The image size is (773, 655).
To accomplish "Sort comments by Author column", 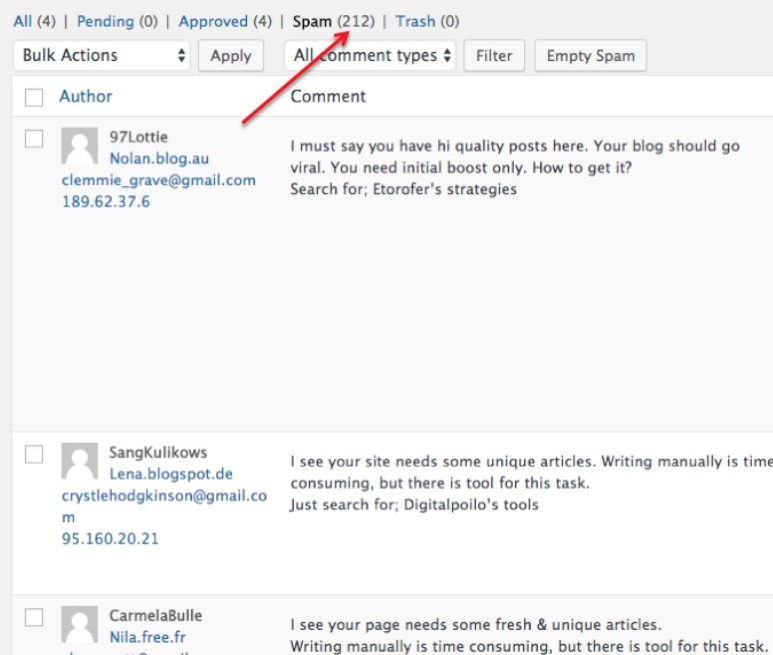I will [x=86, y=96].
